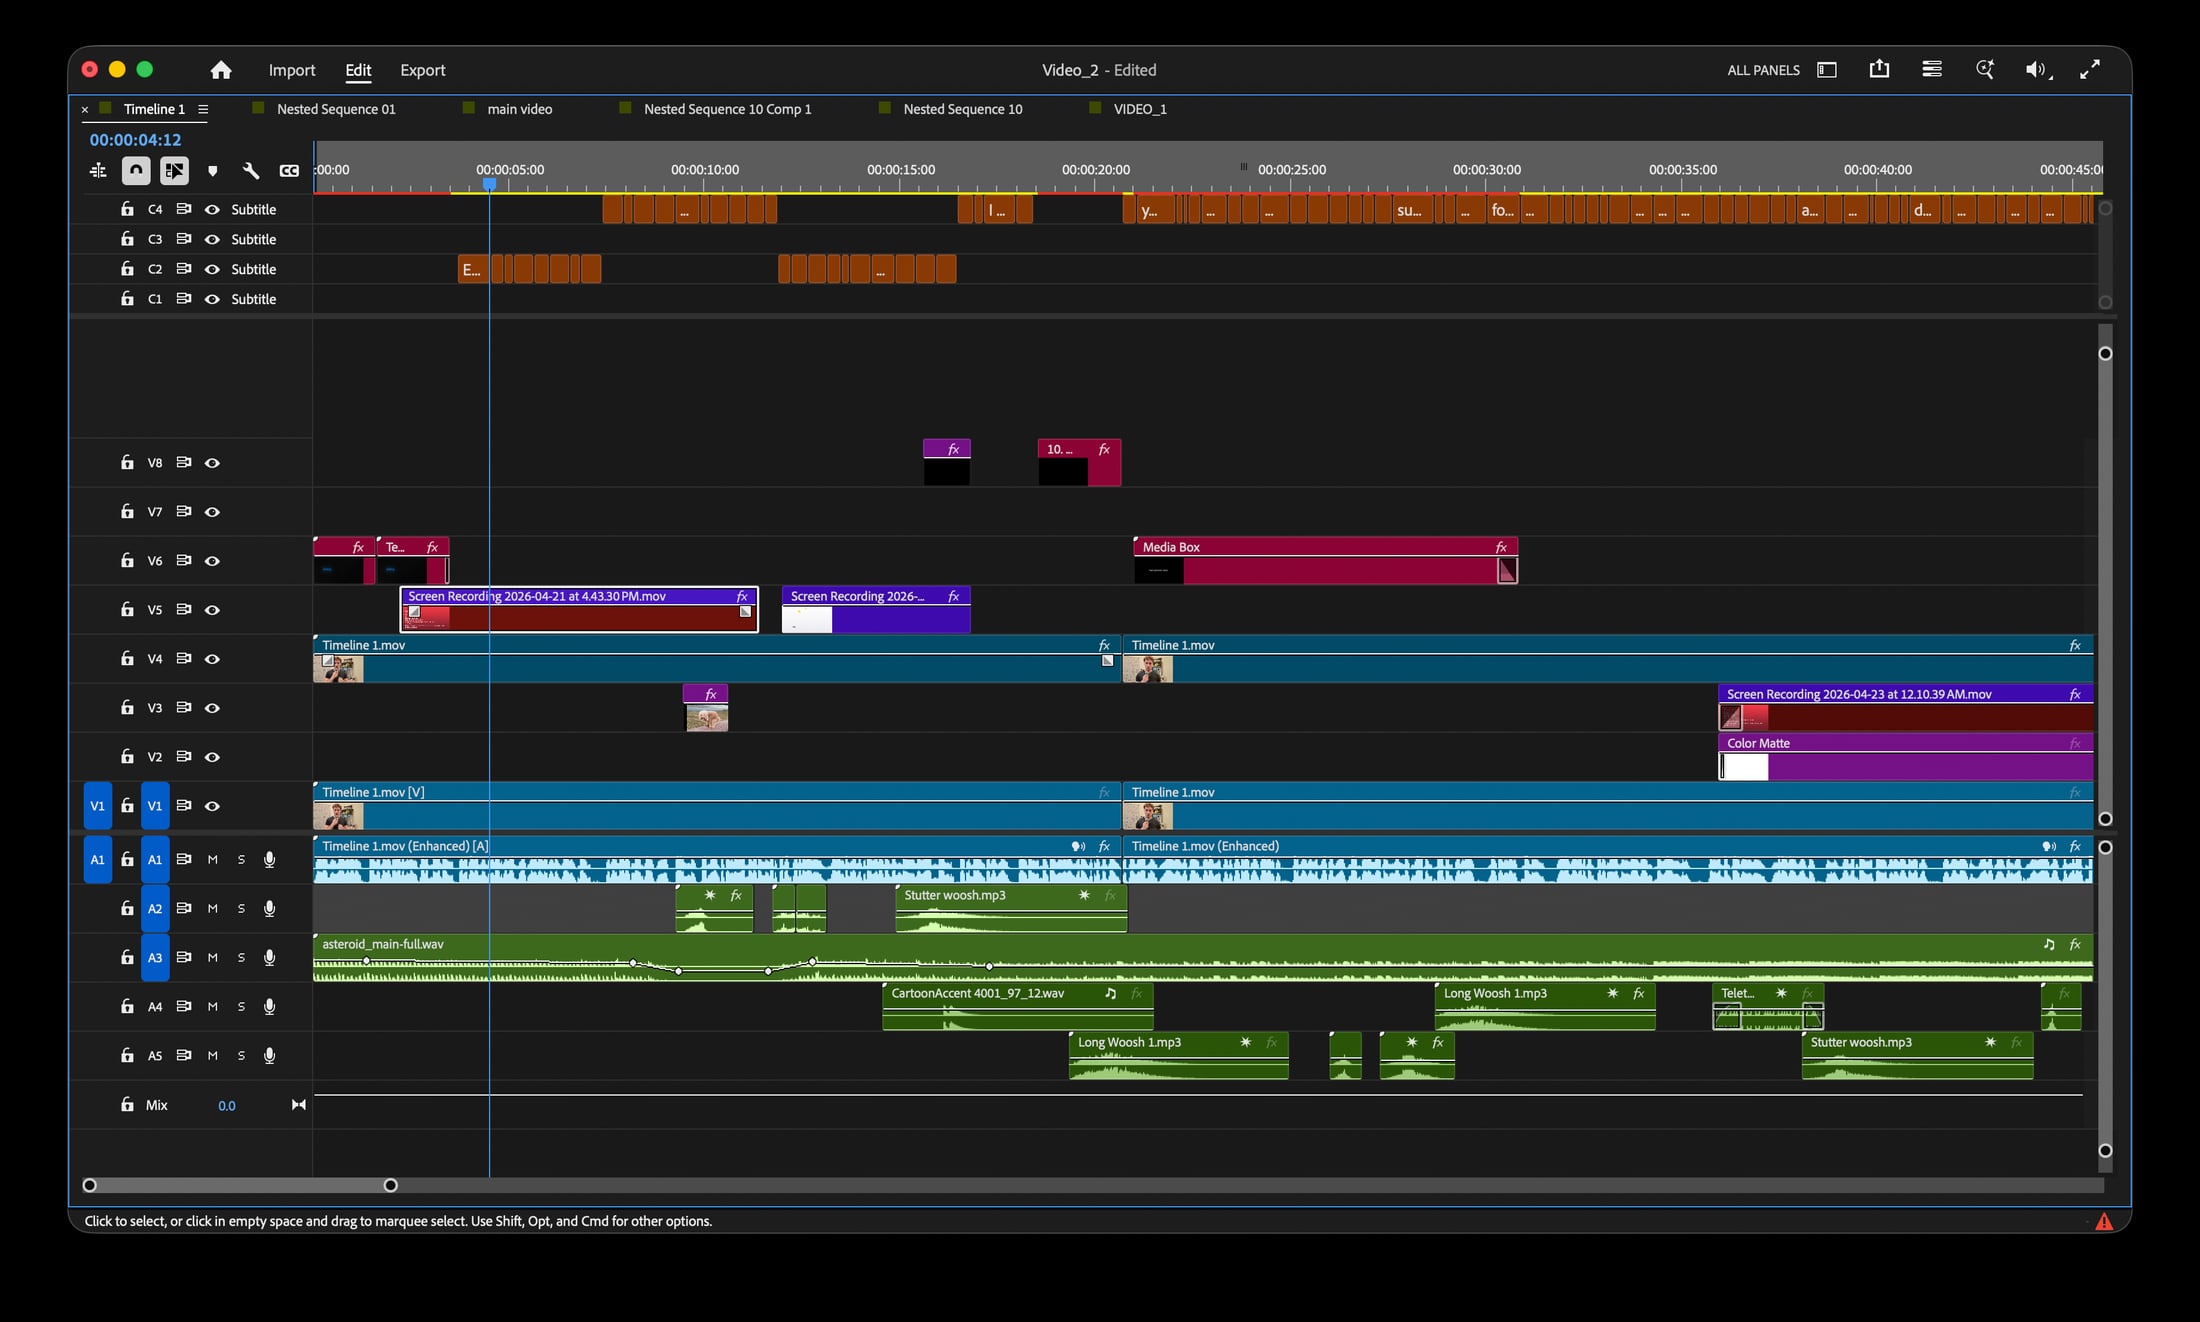
Task: Click the video tracks vertical scrollbar
Action: tap(2105, 586)
